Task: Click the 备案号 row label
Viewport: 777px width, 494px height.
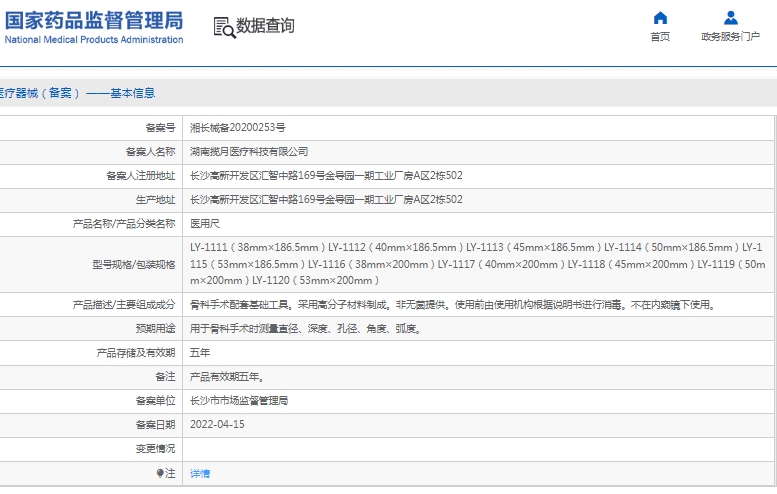Action: point(161,128)
